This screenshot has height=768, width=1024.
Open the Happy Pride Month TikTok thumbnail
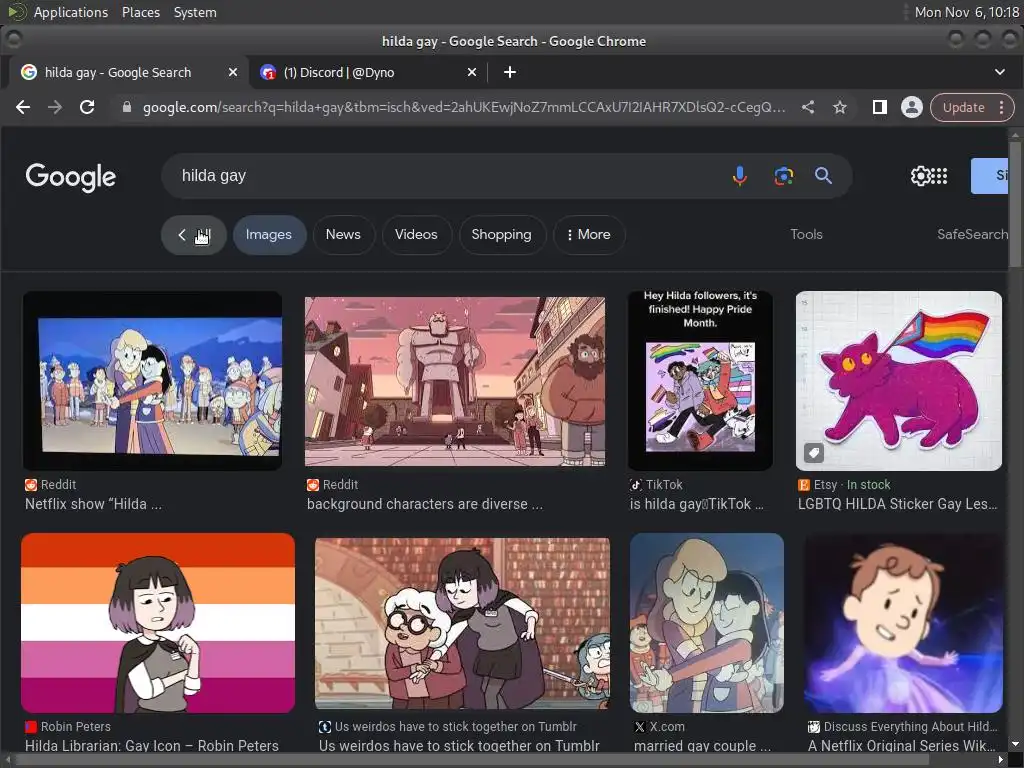700,381
